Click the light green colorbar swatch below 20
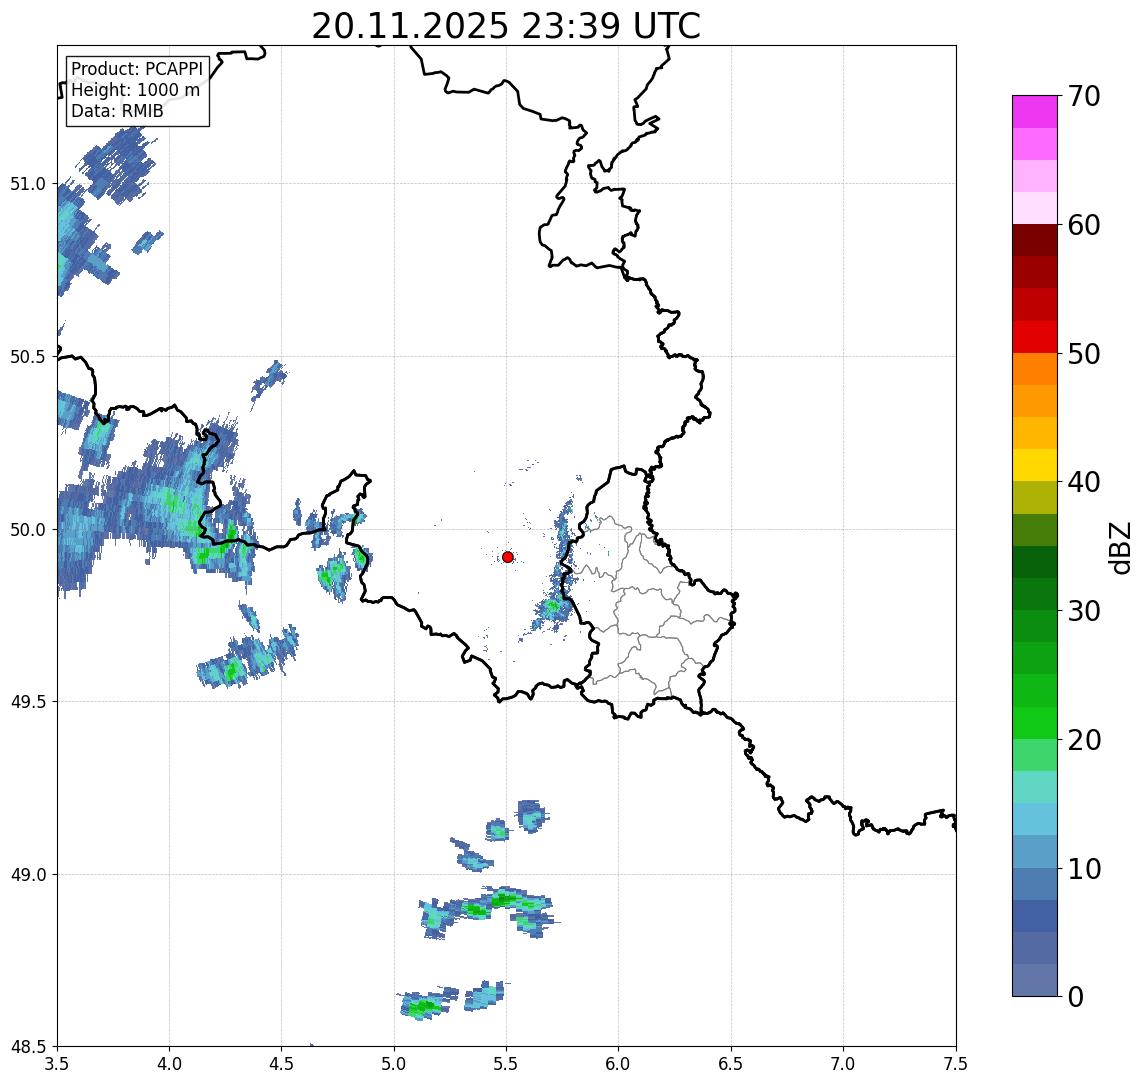This screenshot has width=1145, height=1084. pyautogui.click(x=1035, y=755)
